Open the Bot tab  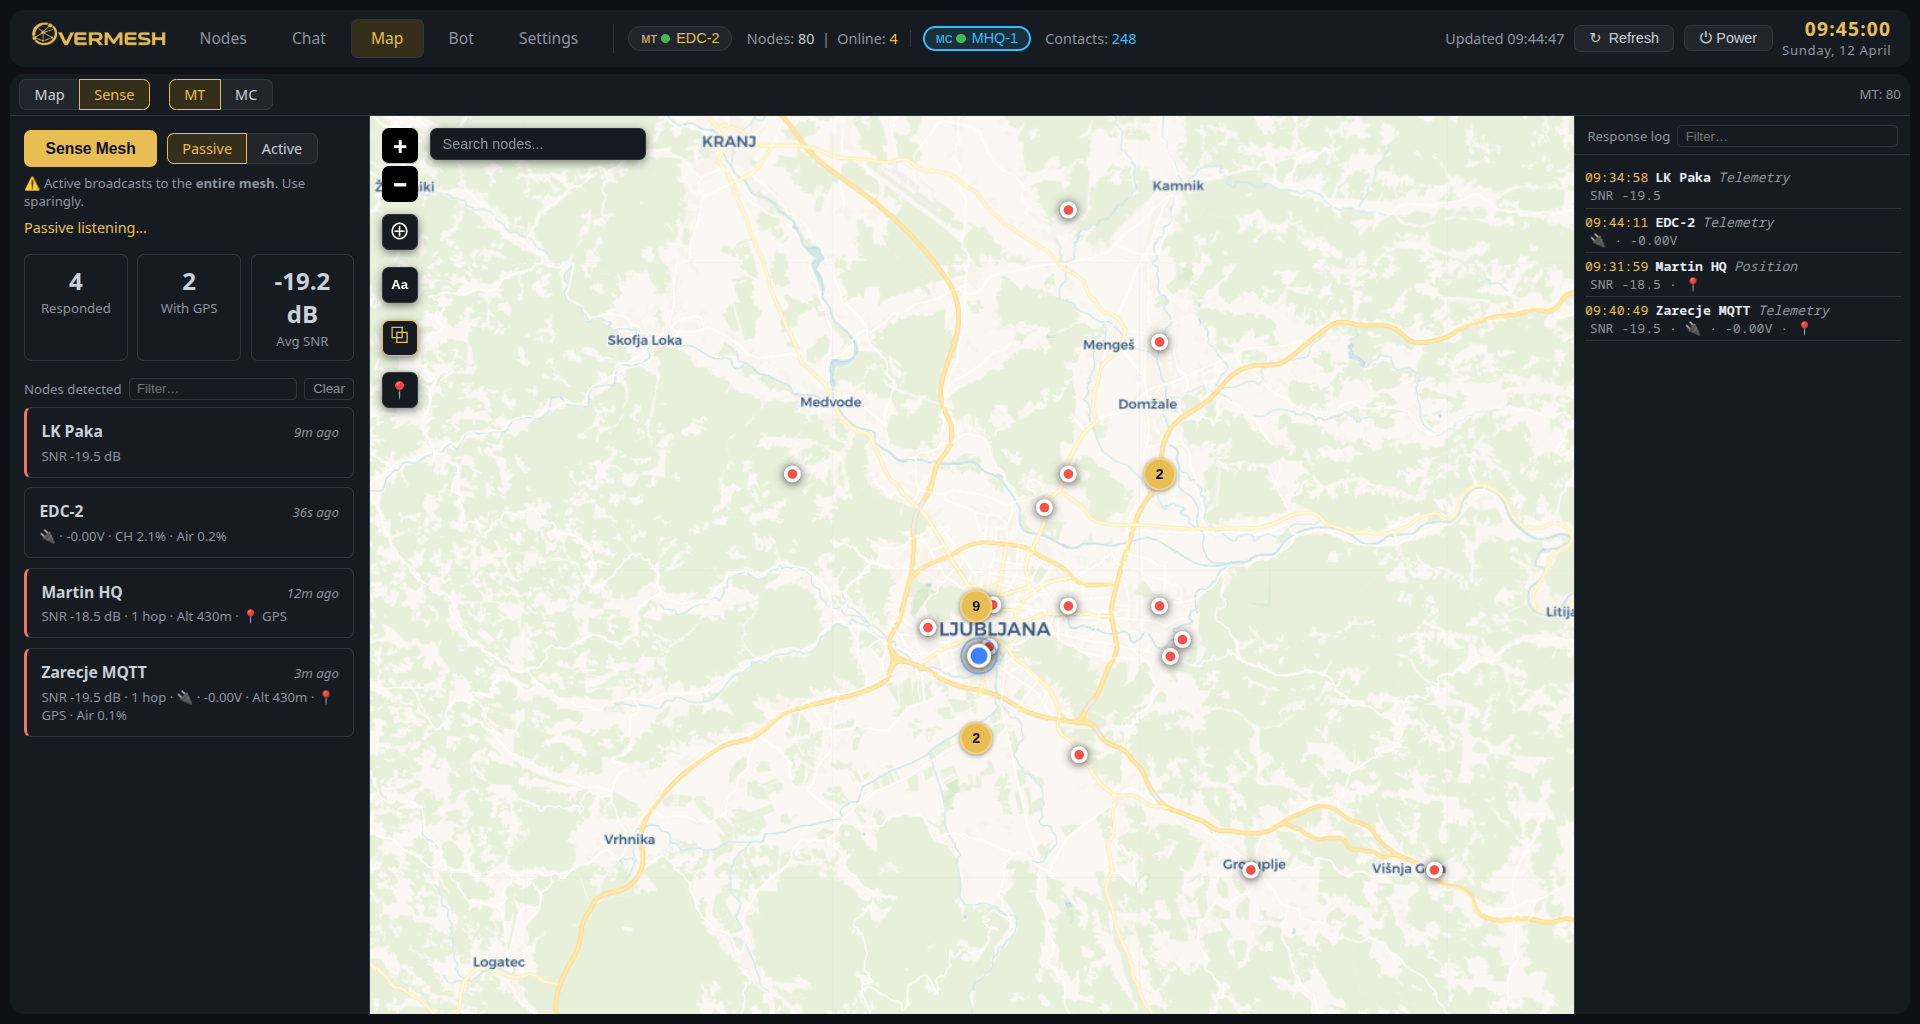pyautogui.click(x=461, y=38)
